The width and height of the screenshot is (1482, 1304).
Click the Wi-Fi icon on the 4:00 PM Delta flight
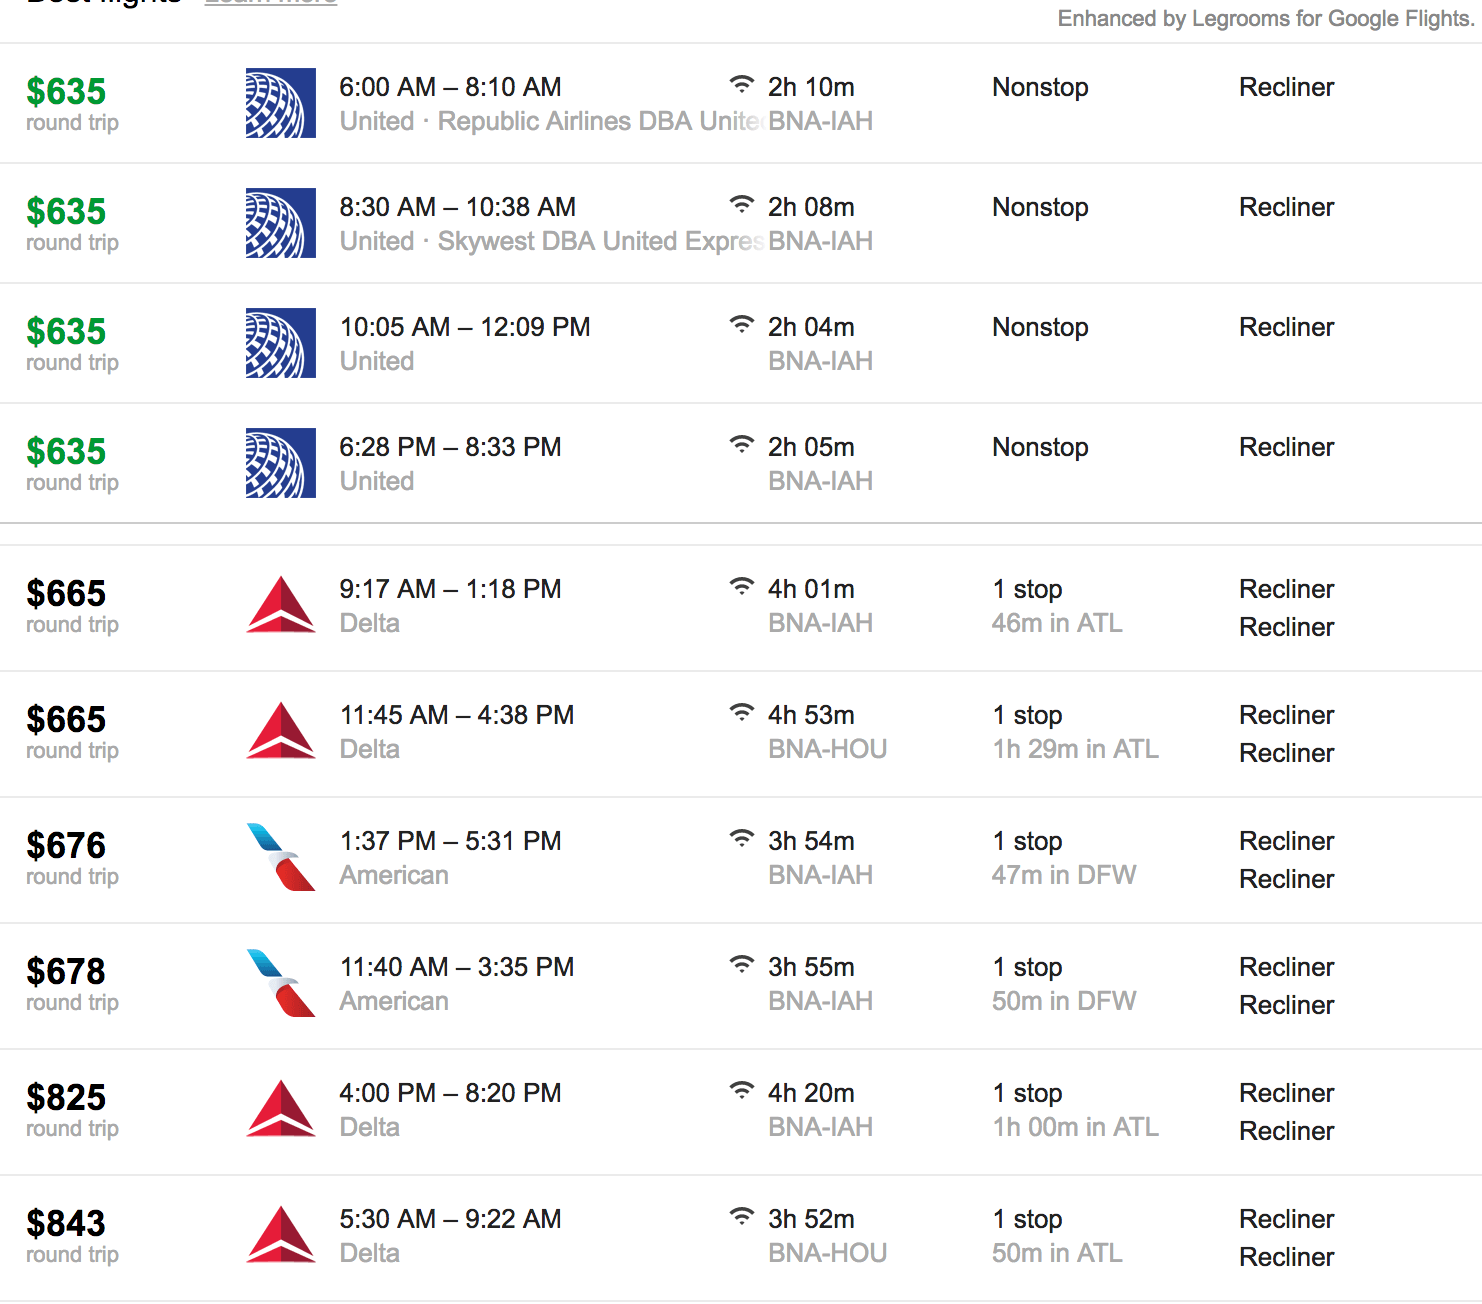click(x=741, y=1090)
